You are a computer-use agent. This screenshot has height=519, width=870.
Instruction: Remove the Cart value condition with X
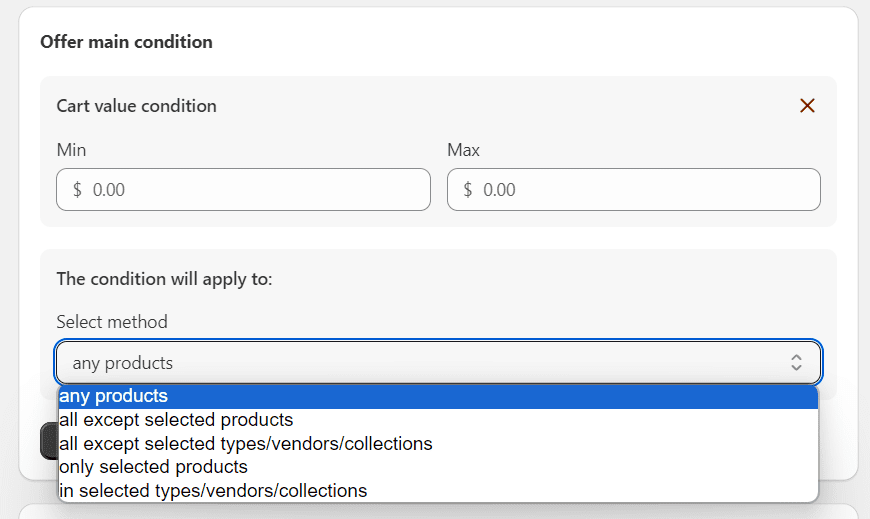pos(807,106)
